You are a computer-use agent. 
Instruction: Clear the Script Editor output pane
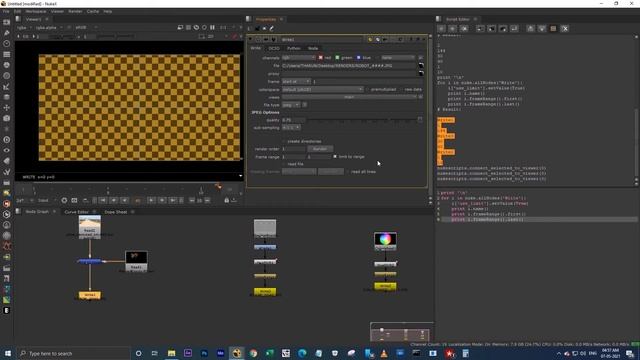tap(565, 29)
